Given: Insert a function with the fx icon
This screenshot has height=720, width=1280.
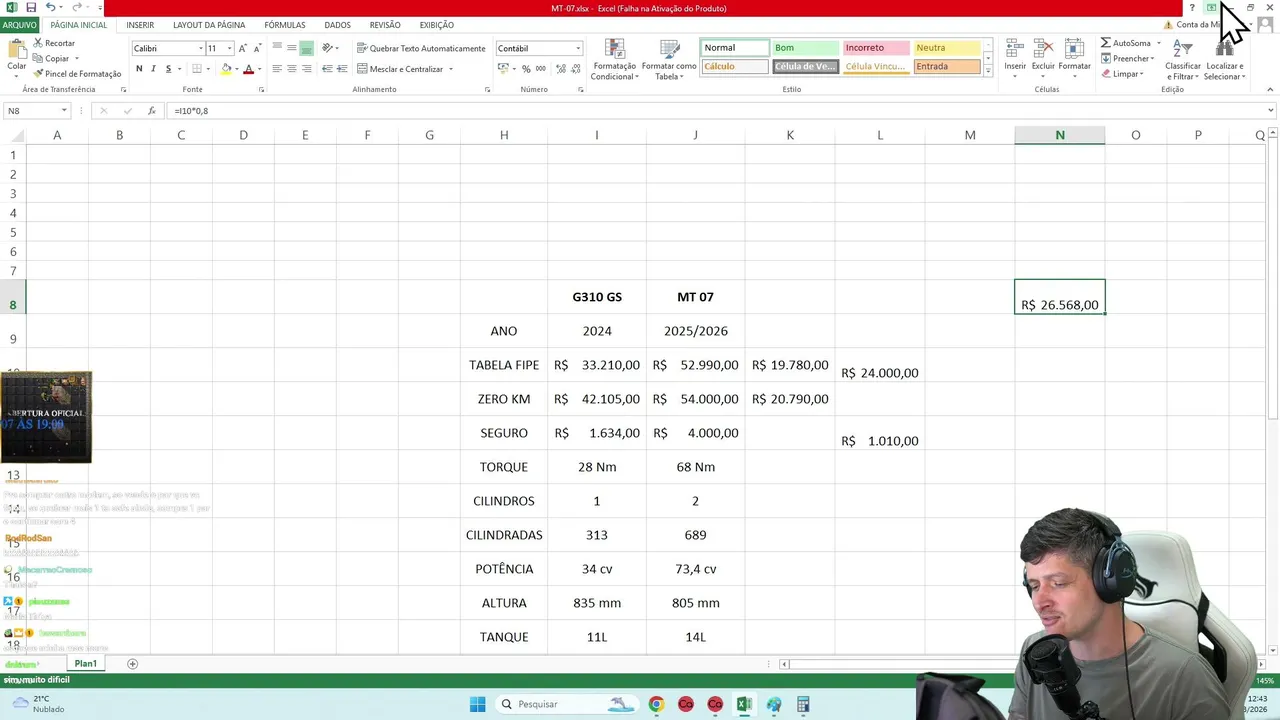Looking at the screenshot, I should [152, 111].
